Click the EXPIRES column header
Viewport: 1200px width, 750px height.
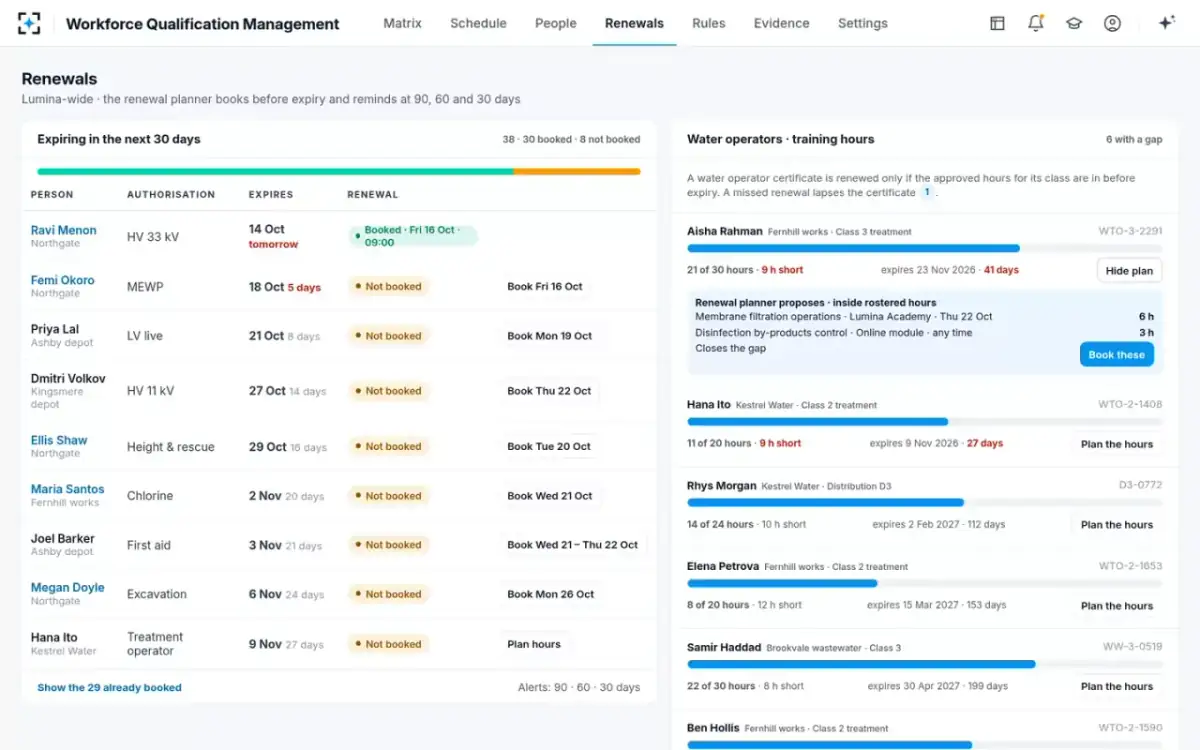pyautogui.click(x=271, y=195)
